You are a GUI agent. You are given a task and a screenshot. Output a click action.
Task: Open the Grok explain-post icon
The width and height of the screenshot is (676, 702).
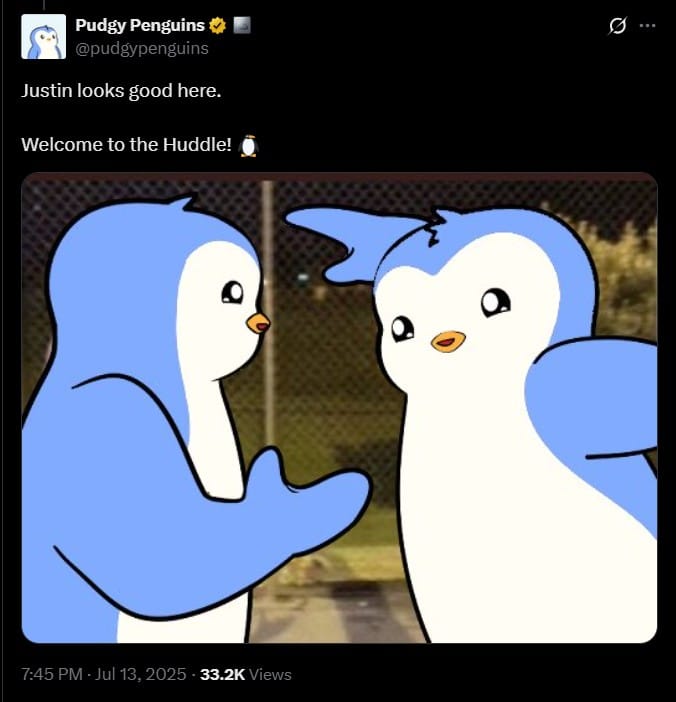(617, 26)
